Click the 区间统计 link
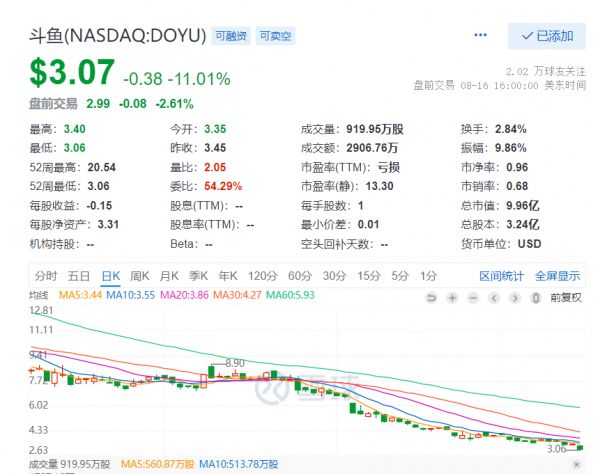 (502, 275)
